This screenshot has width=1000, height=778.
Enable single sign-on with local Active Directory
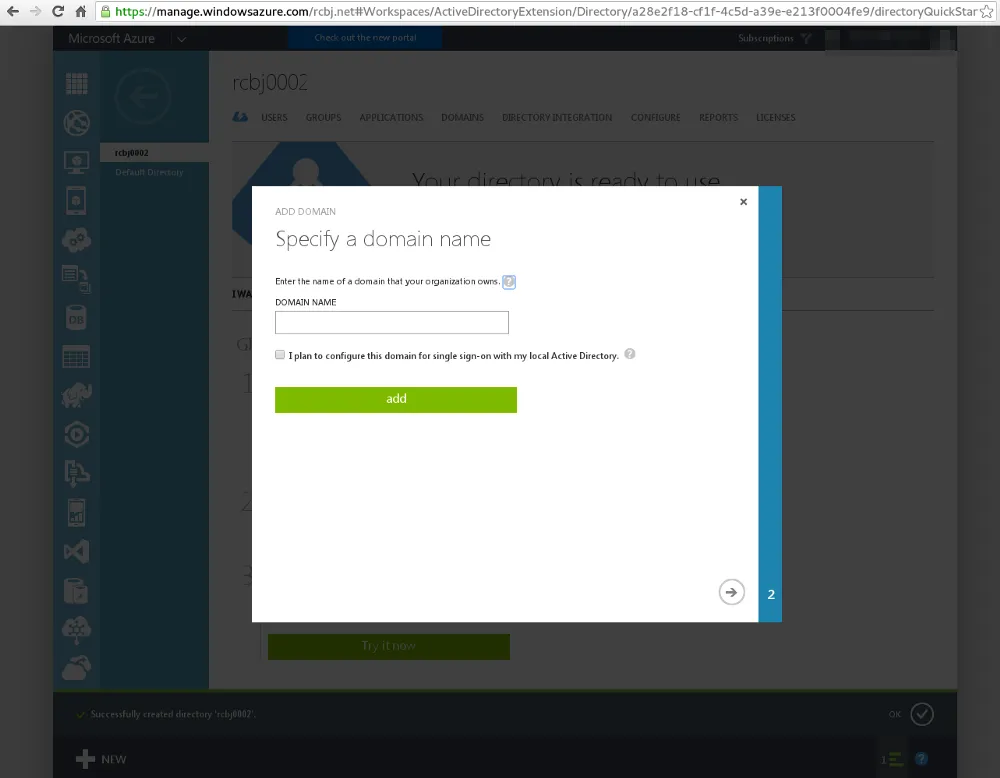pos(280,355)
